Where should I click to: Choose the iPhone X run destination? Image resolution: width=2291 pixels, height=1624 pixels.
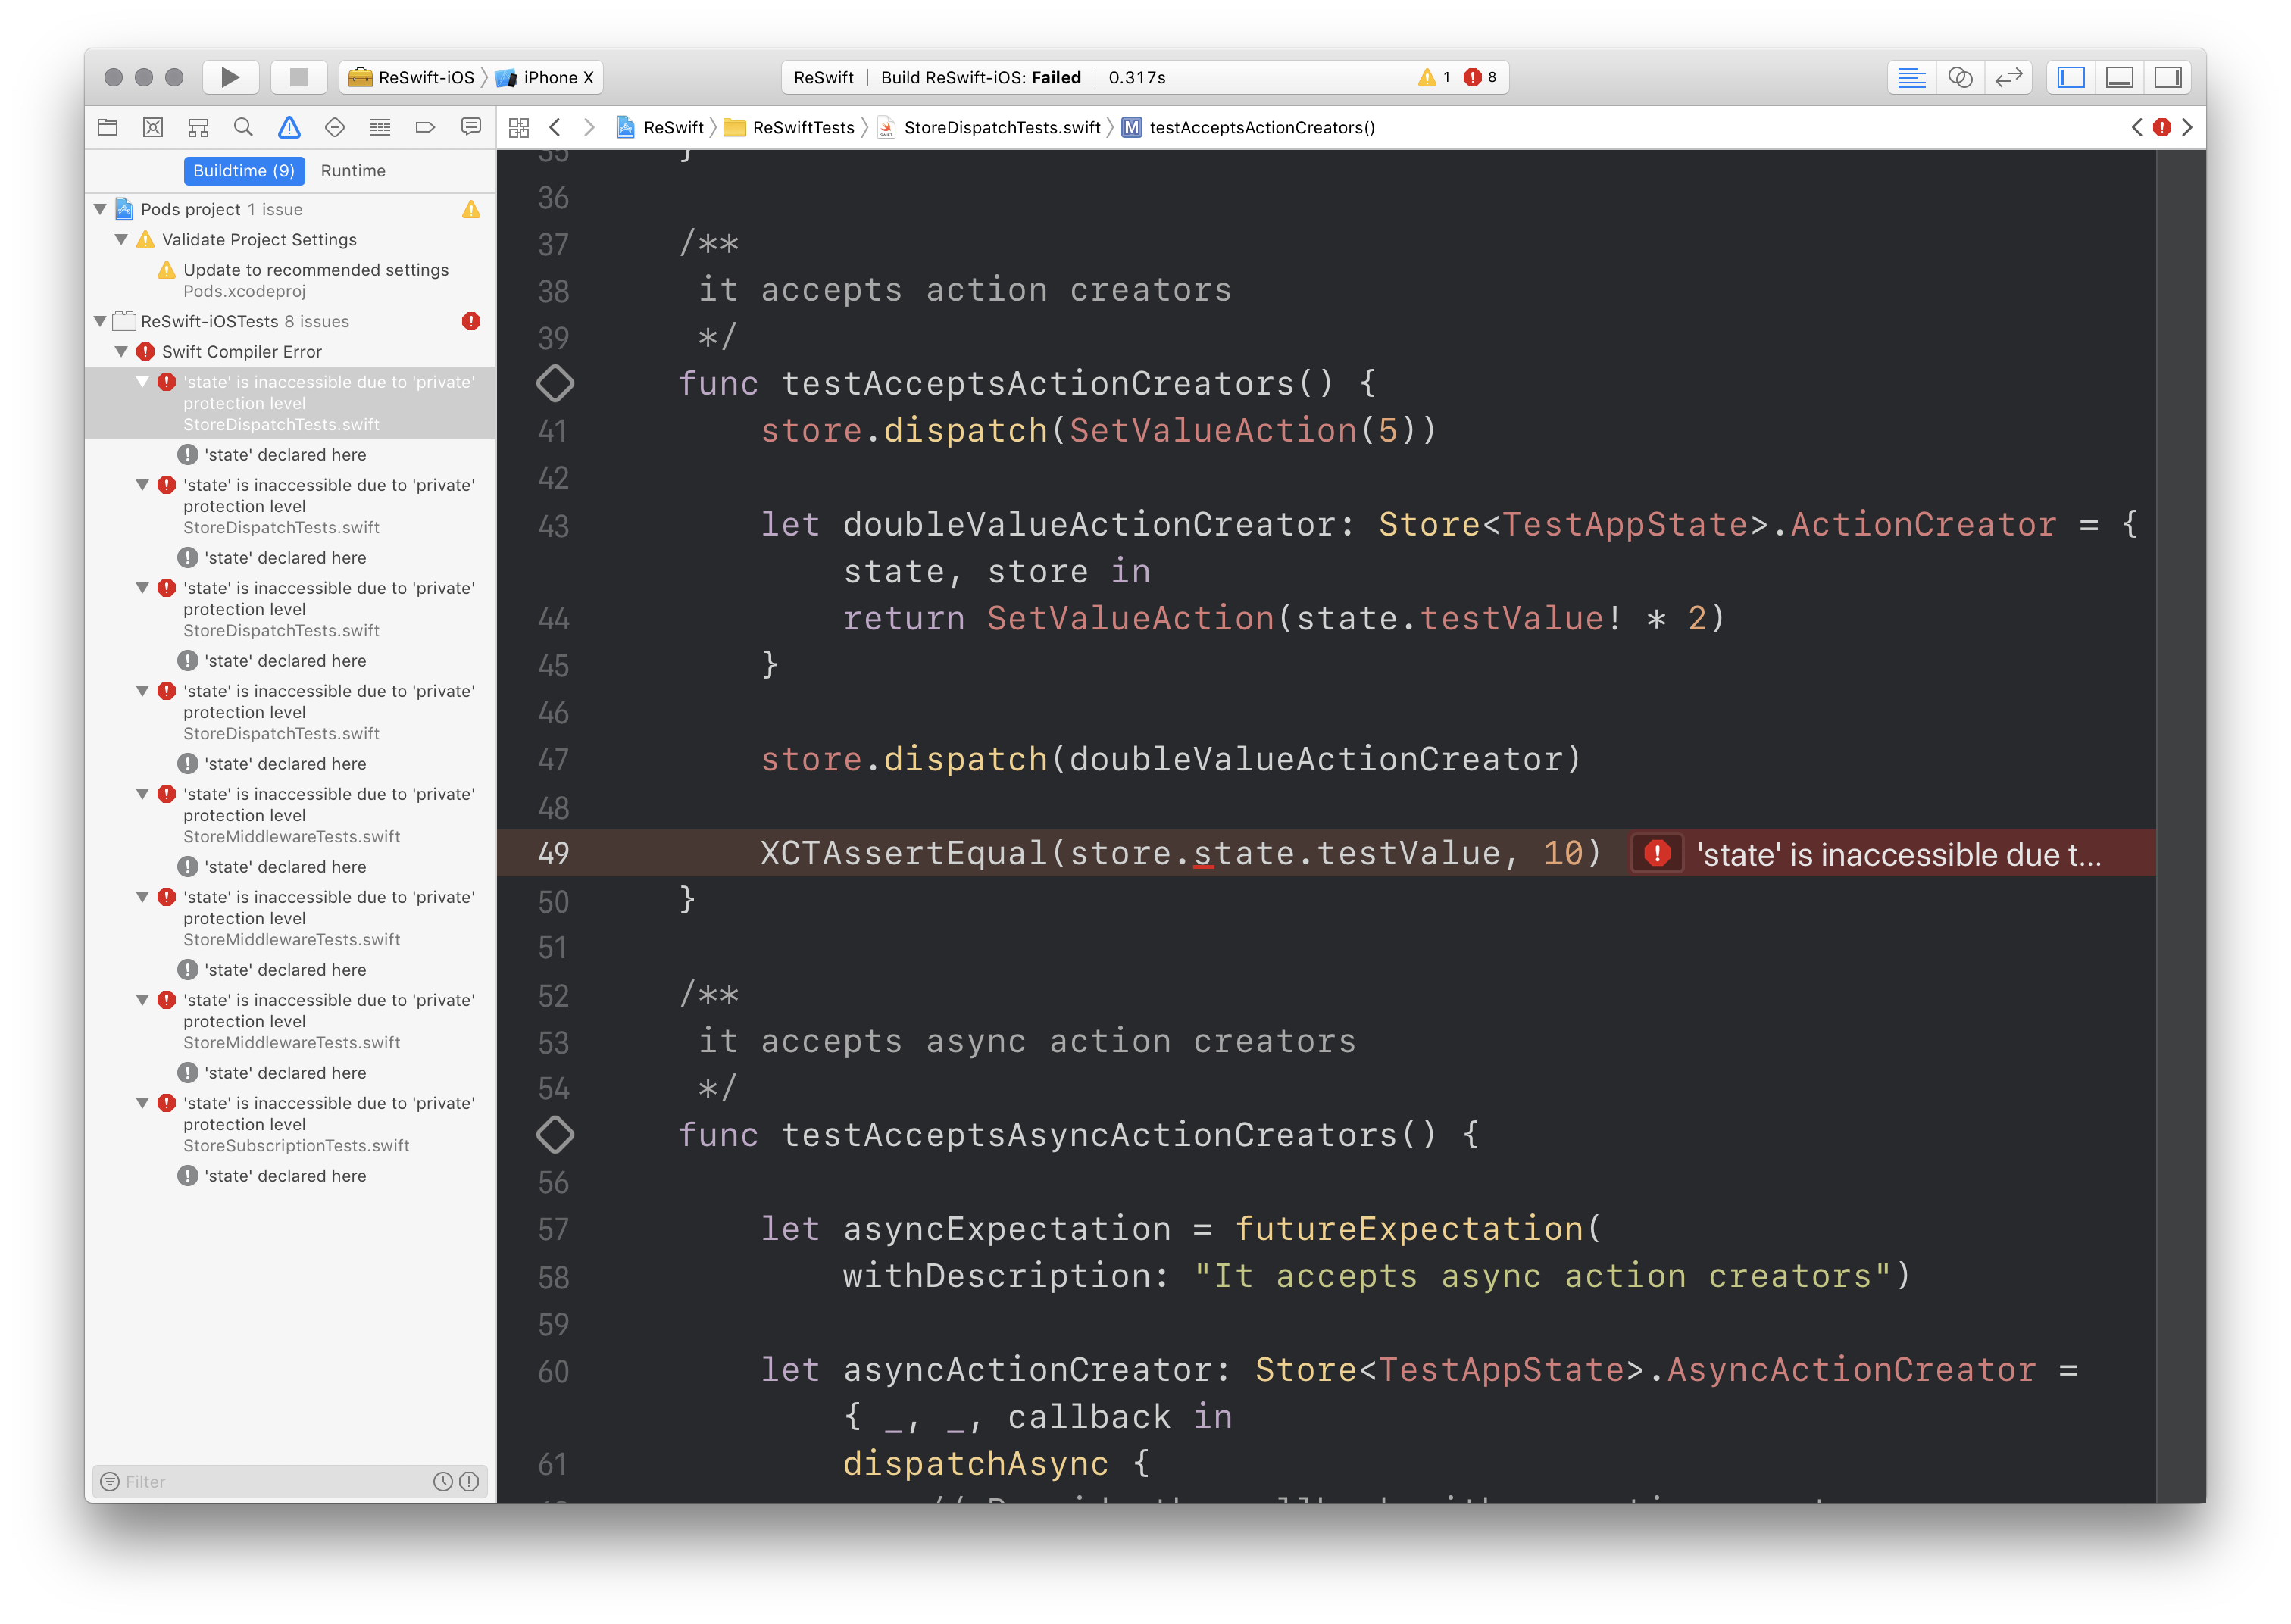[546, 77]
